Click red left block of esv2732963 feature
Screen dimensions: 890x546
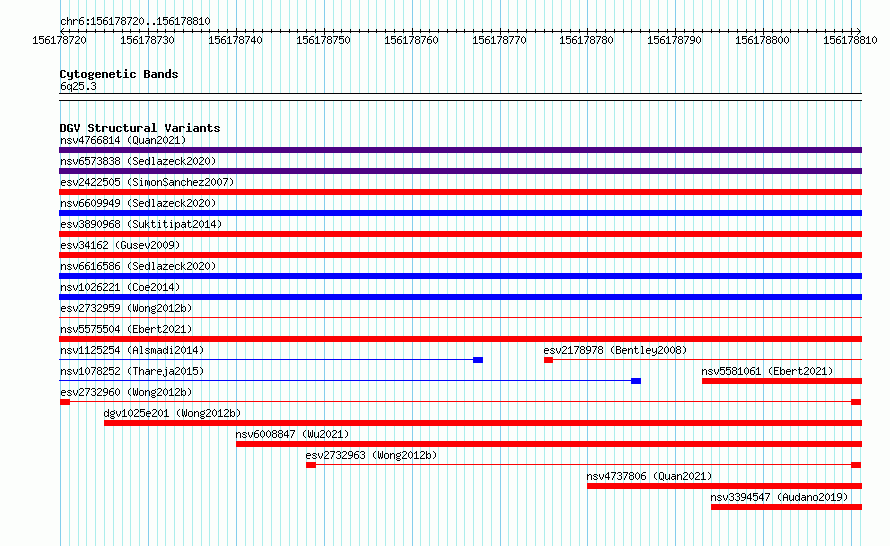310,465
